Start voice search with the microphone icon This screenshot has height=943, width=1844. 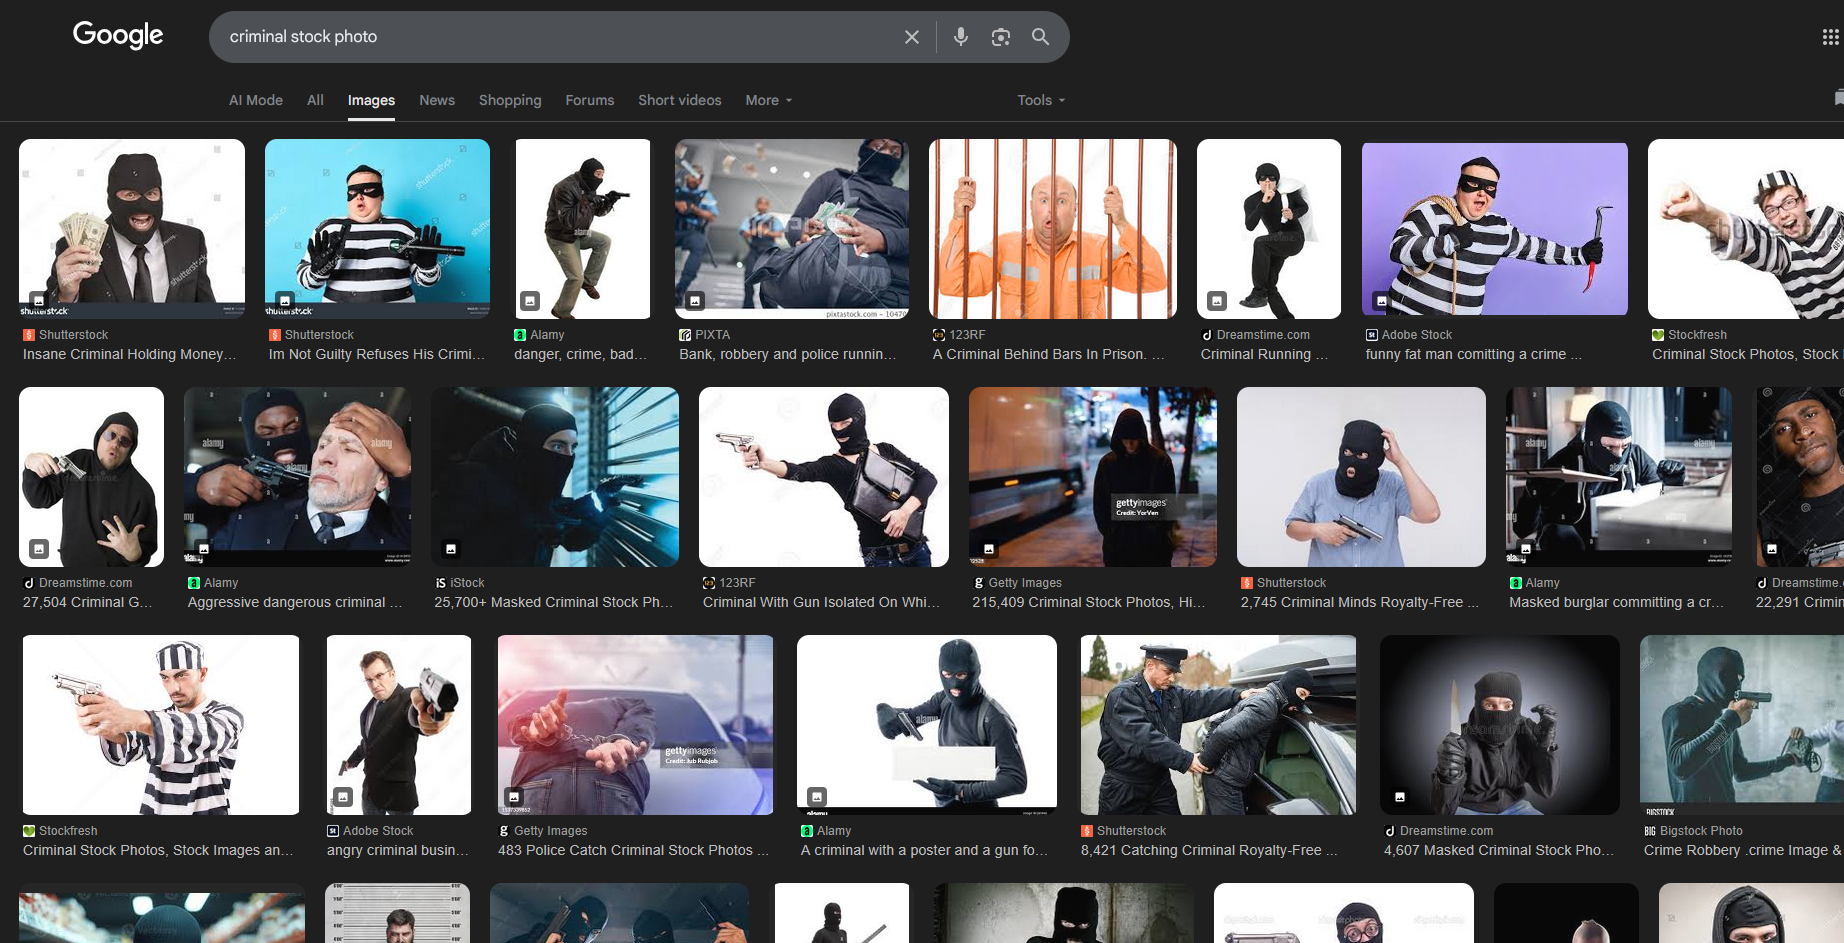pyautogui.click(x=961, y=37)
